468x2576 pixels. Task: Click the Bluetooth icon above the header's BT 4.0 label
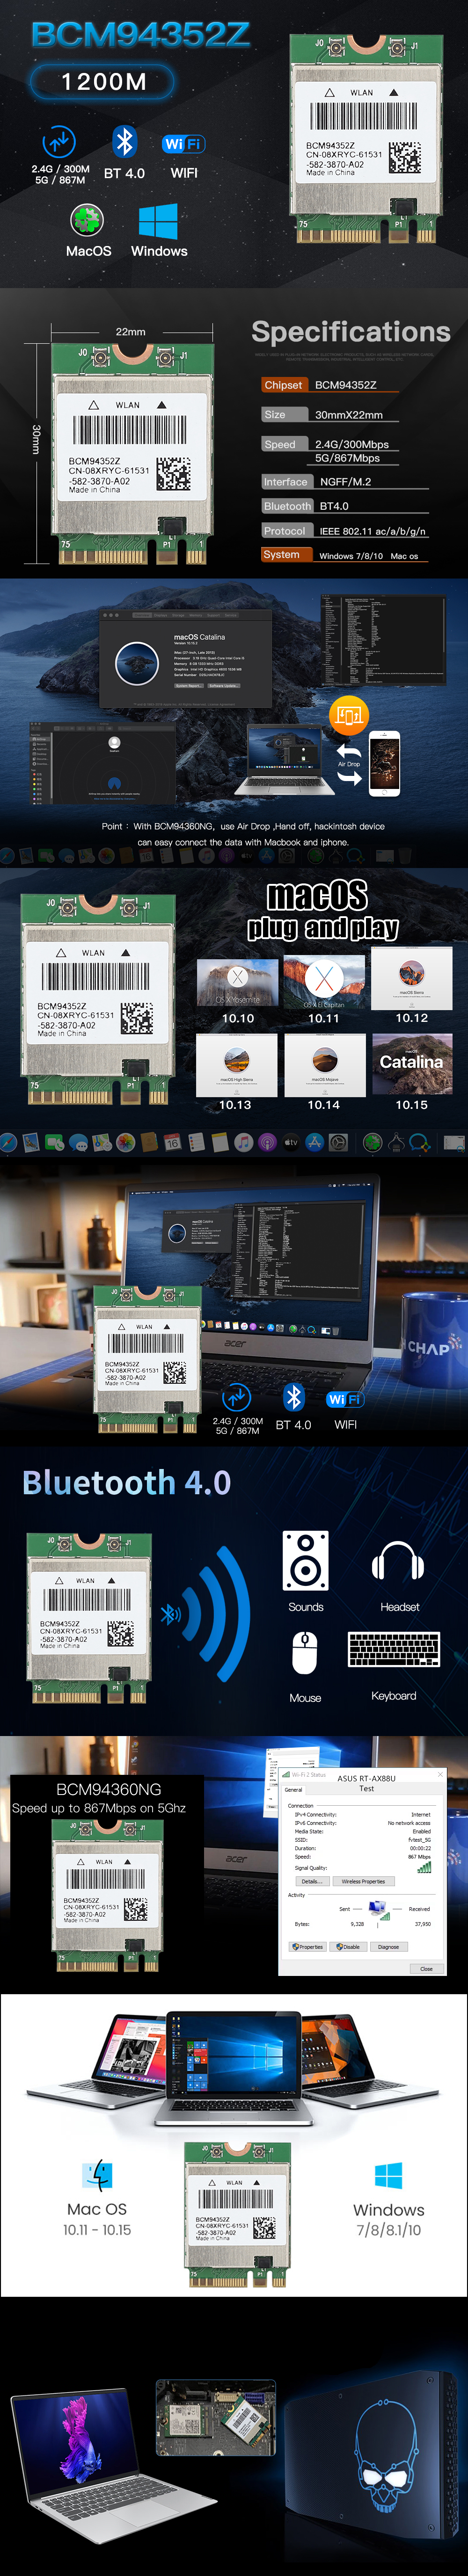124,142
